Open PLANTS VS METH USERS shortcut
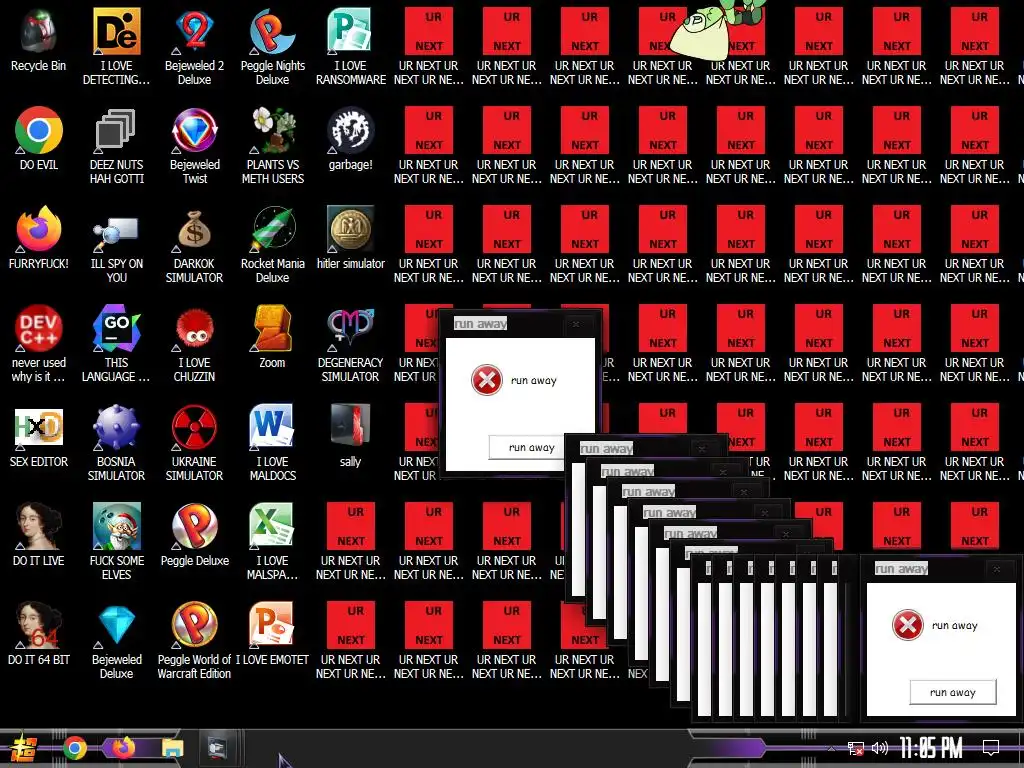 [x=272, y=131]
